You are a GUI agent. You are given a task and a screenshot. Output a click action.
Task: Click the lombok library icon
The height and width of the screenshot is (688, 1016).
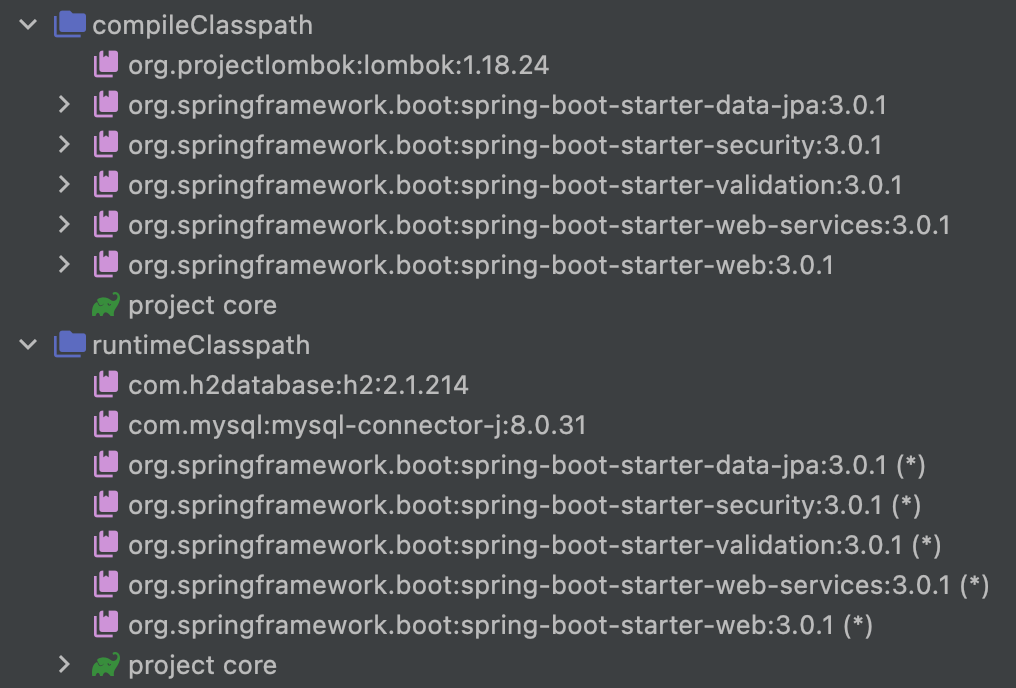[x=106, y=65]
